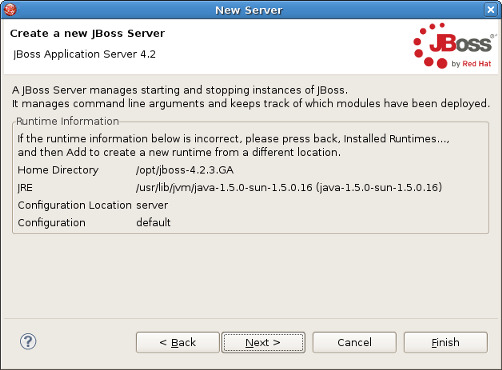
Task: Click the 'Home Directory' label
Action: pos(58,170)
